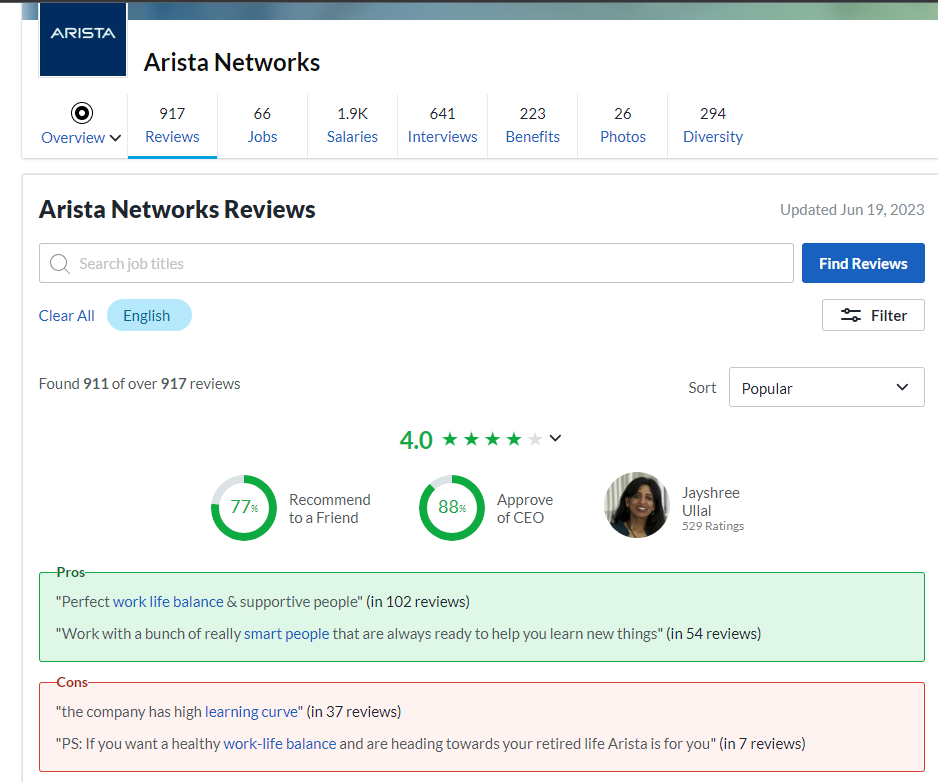938x782 pixels.
Task: Open the 641 Interviews tab
Action: click(443, 125)
